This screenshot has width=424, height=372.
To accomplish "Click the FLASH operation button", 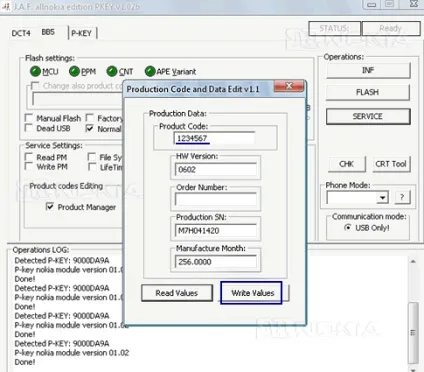I will coord(367,92).
